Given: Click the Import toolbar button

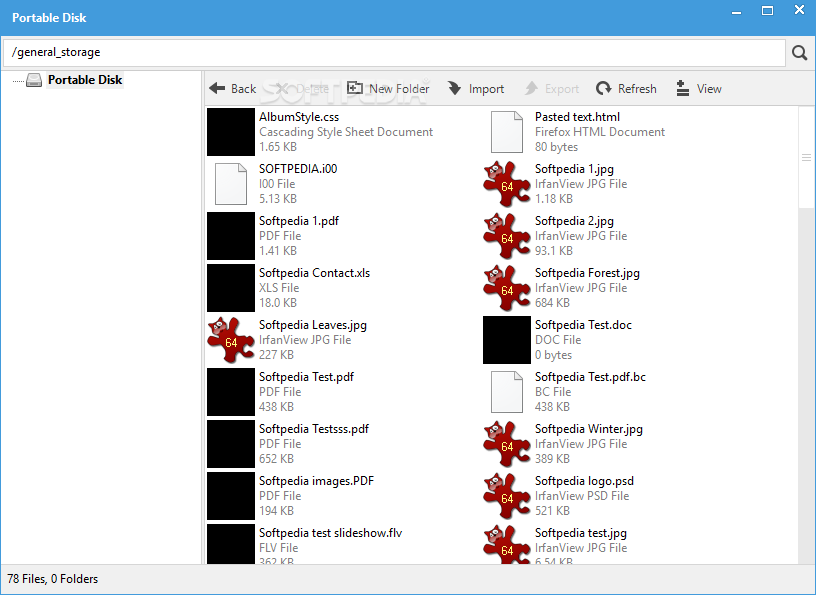Looking at the screenshot, I should coord(476,88).
